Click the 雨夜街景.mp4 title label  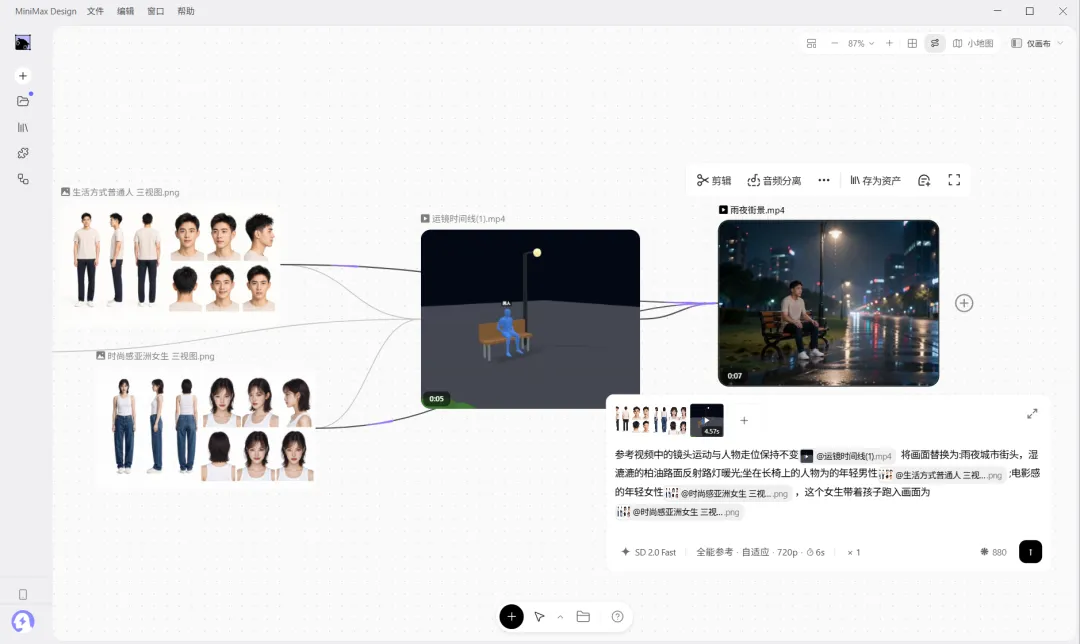pos(757,210)
